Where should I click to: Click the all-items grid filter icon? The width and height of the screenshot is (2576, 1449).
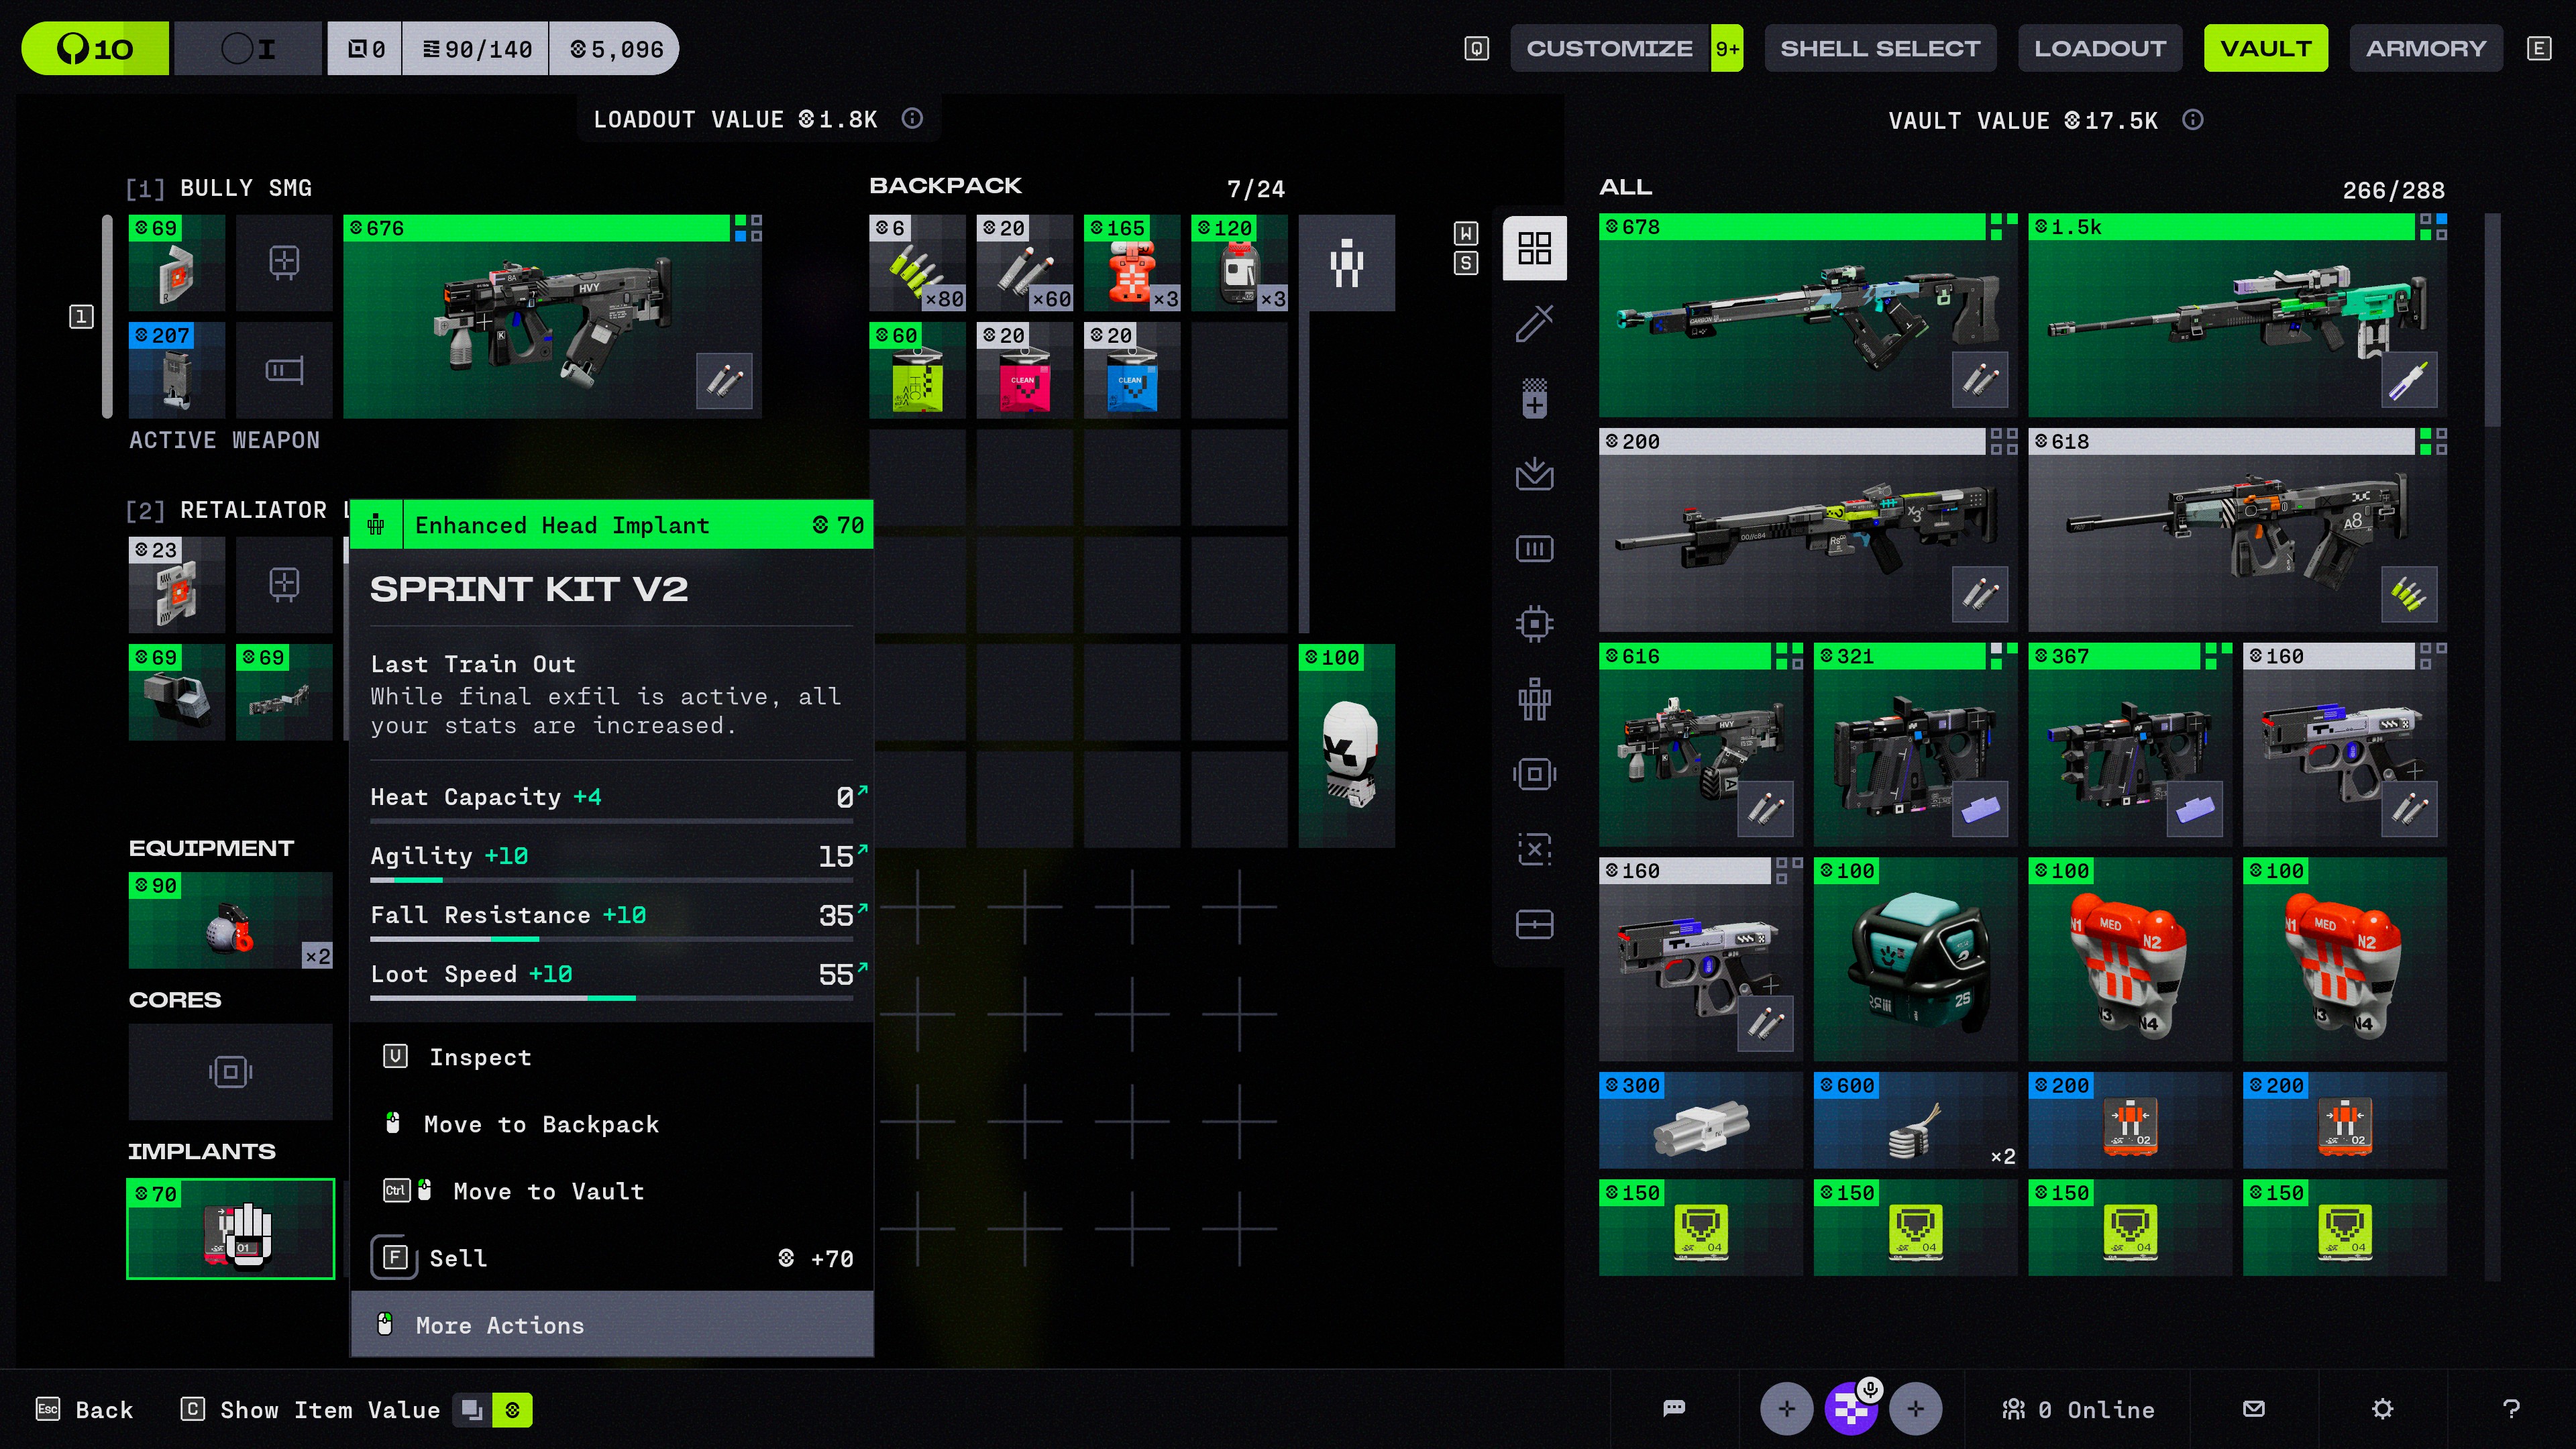click(1534, 248)
